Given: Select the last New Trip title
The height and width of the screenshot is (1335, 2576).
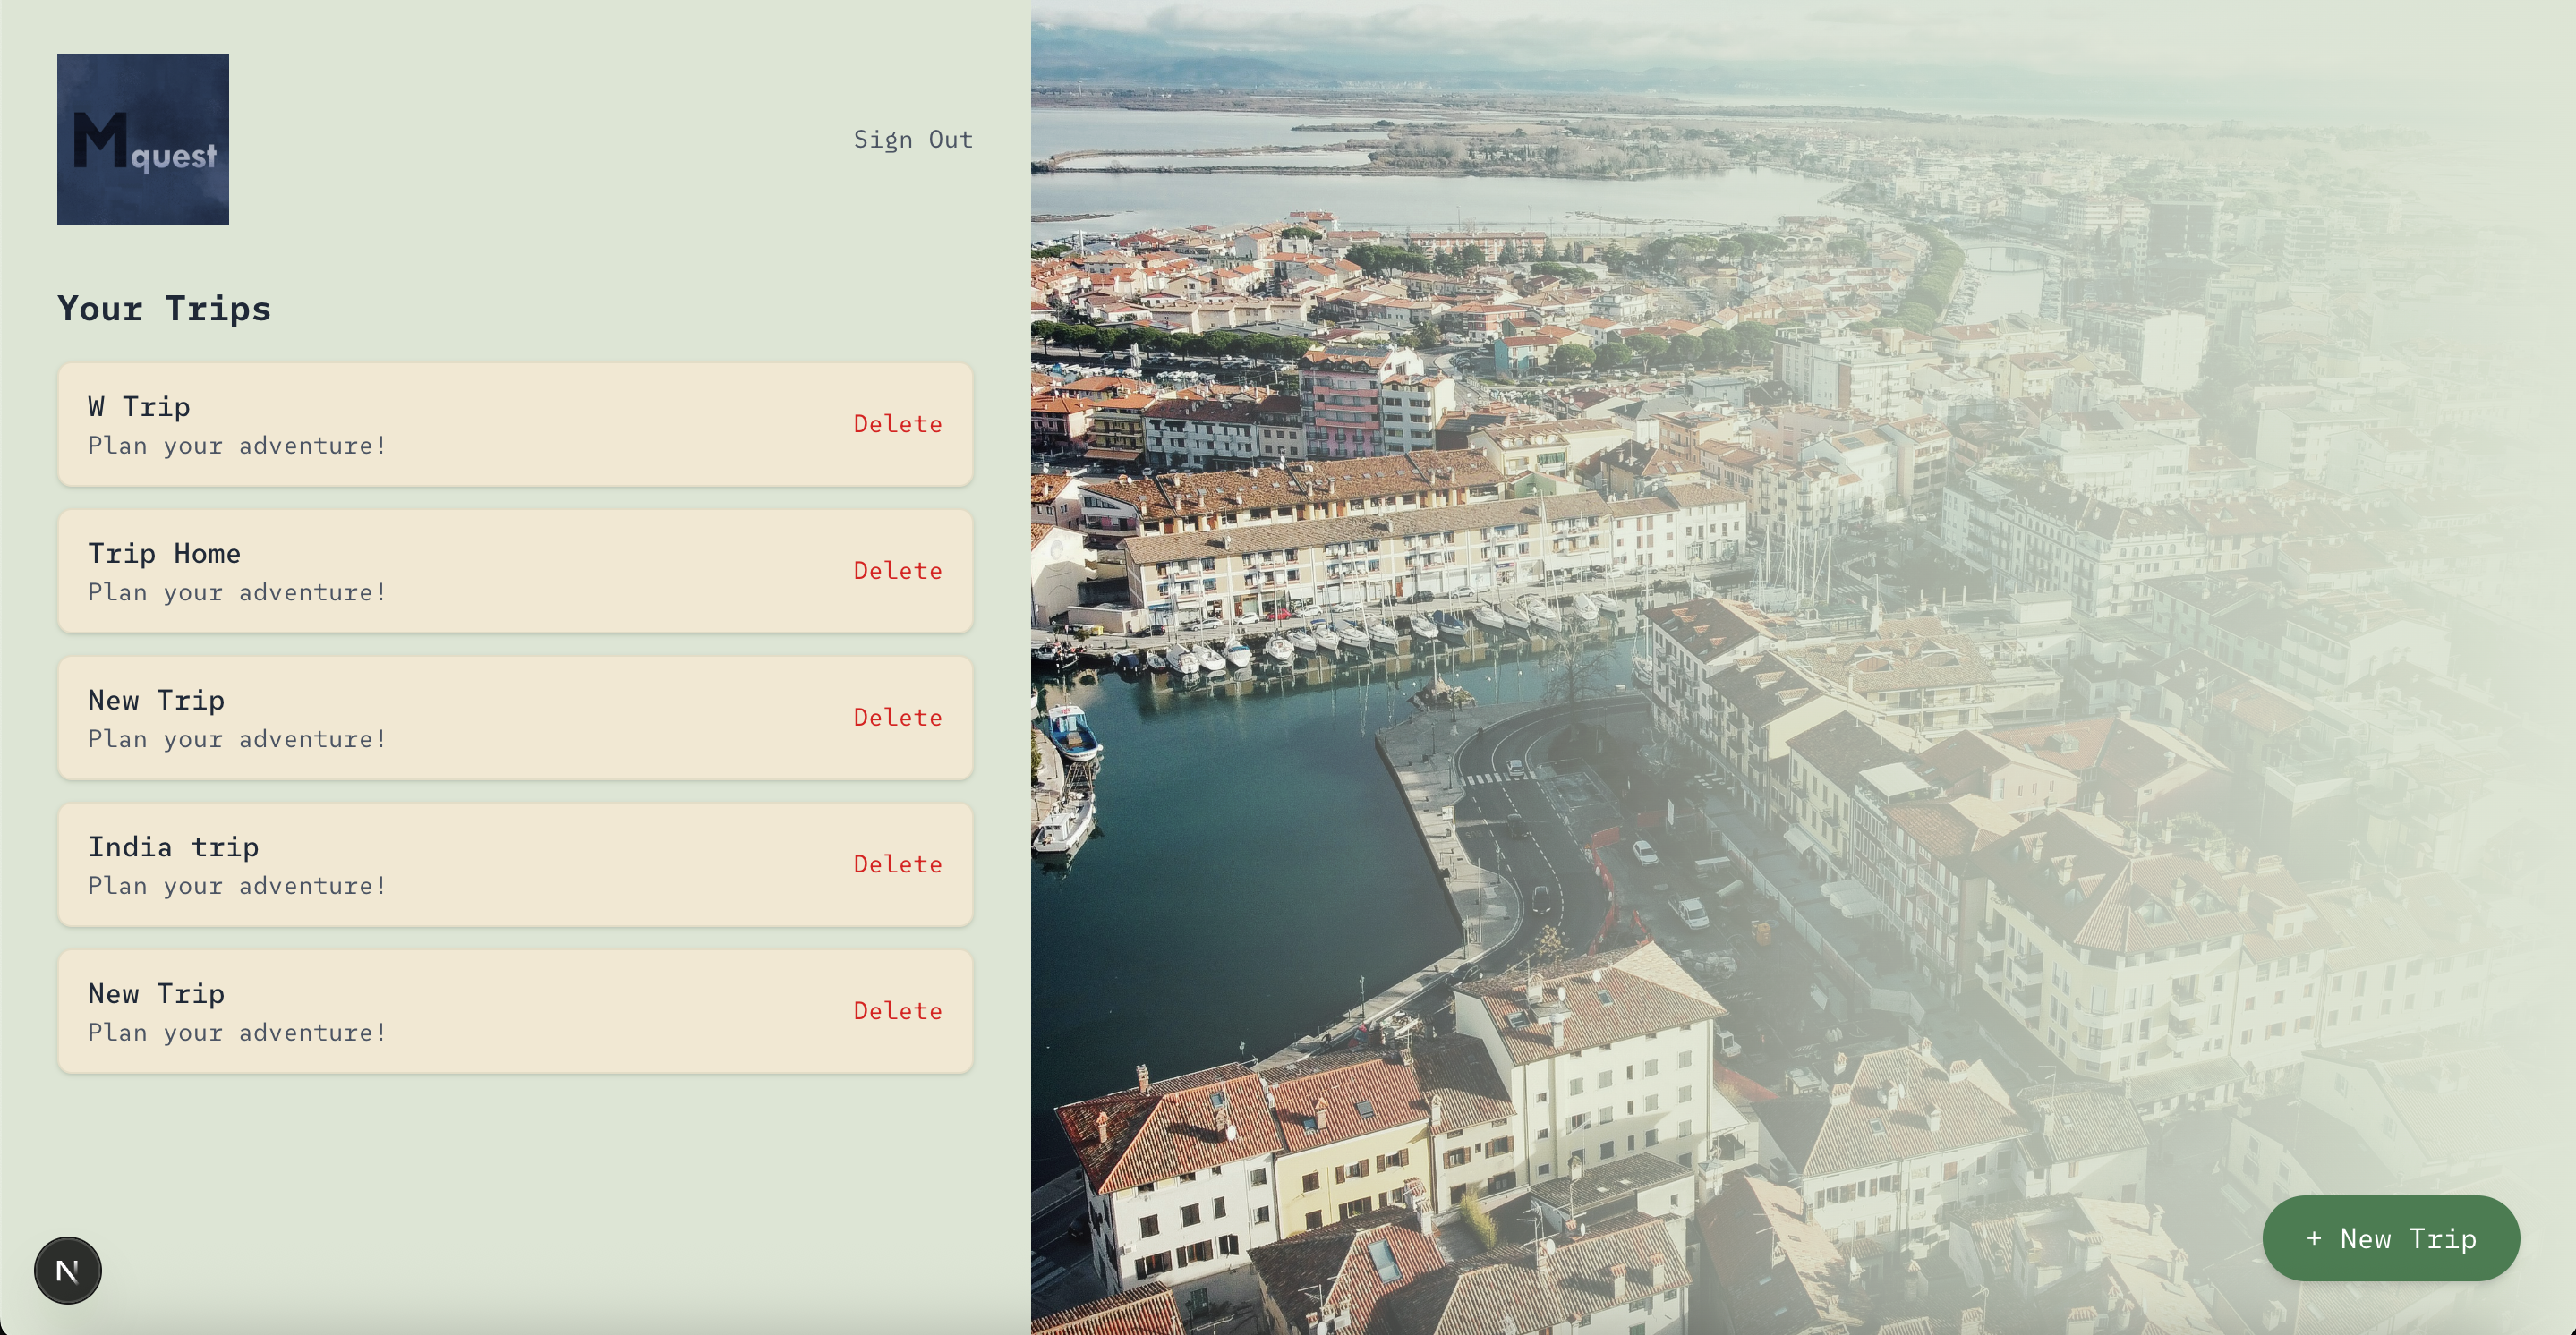Looking at the screenshot, I should click(156, 993).
